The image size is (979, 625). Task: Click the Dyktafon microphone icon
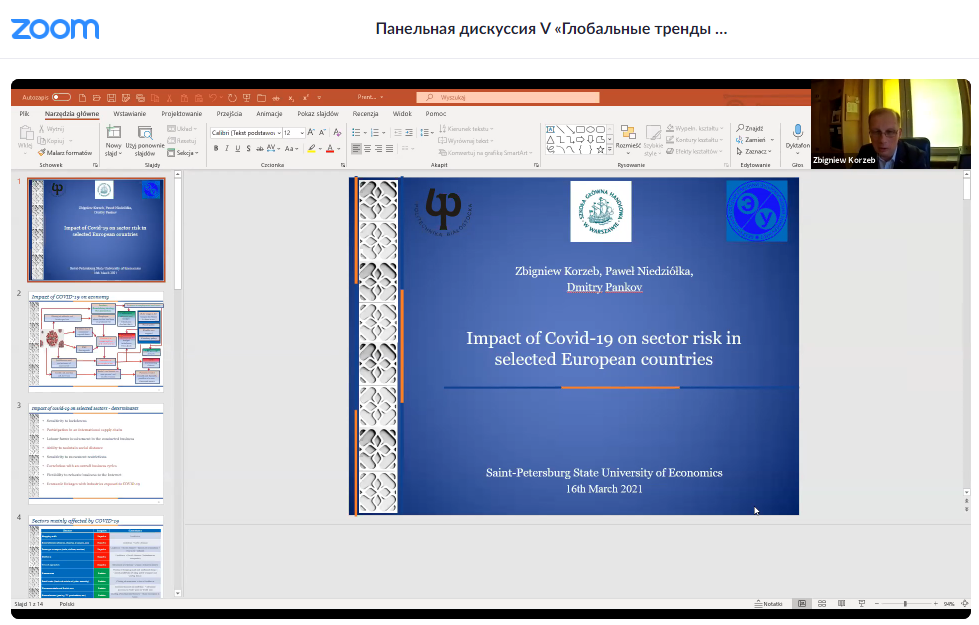click(x=797, y=131)
